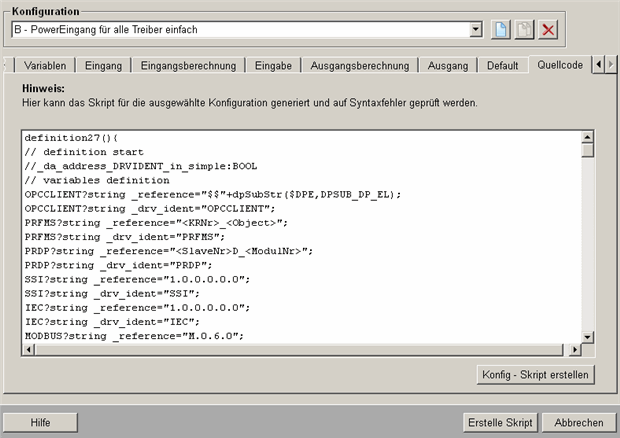This screenshot has height=438, width=620.
Task: Click the red X delete configuration icon
Action: 548,30
